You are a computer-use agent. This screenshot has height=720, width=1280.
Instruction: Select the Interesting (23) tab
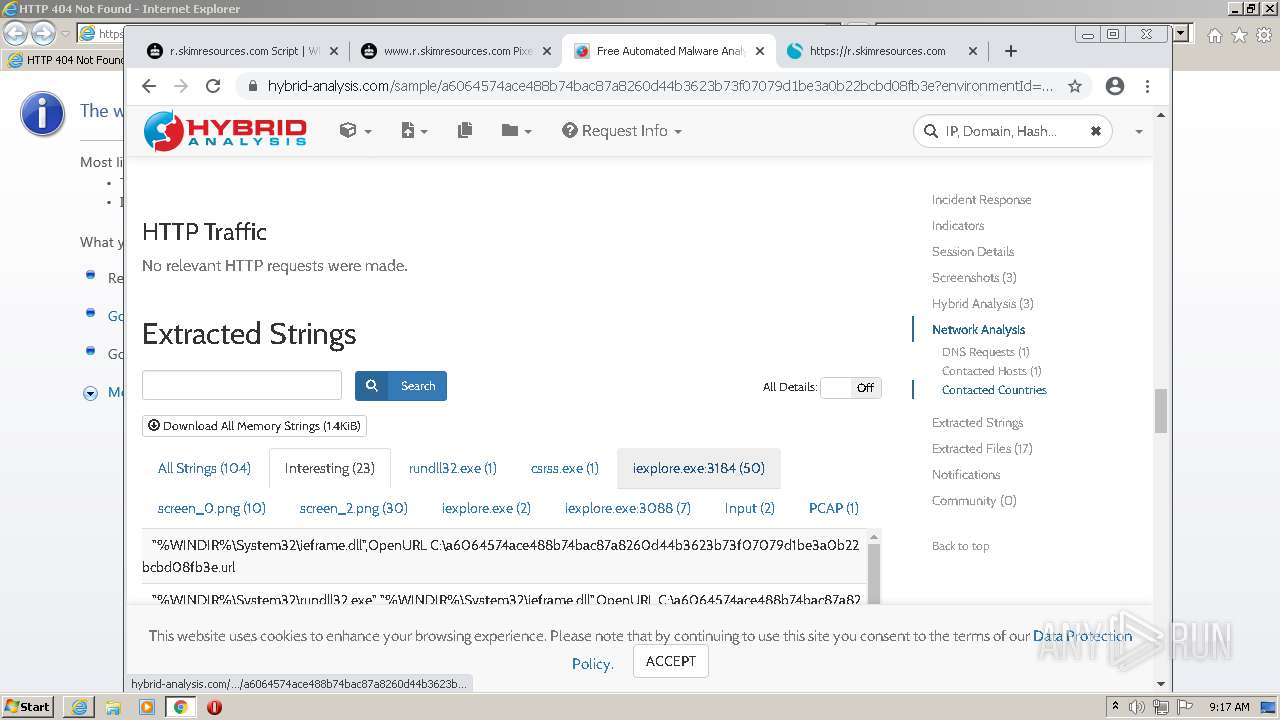[x=329, y=468]
